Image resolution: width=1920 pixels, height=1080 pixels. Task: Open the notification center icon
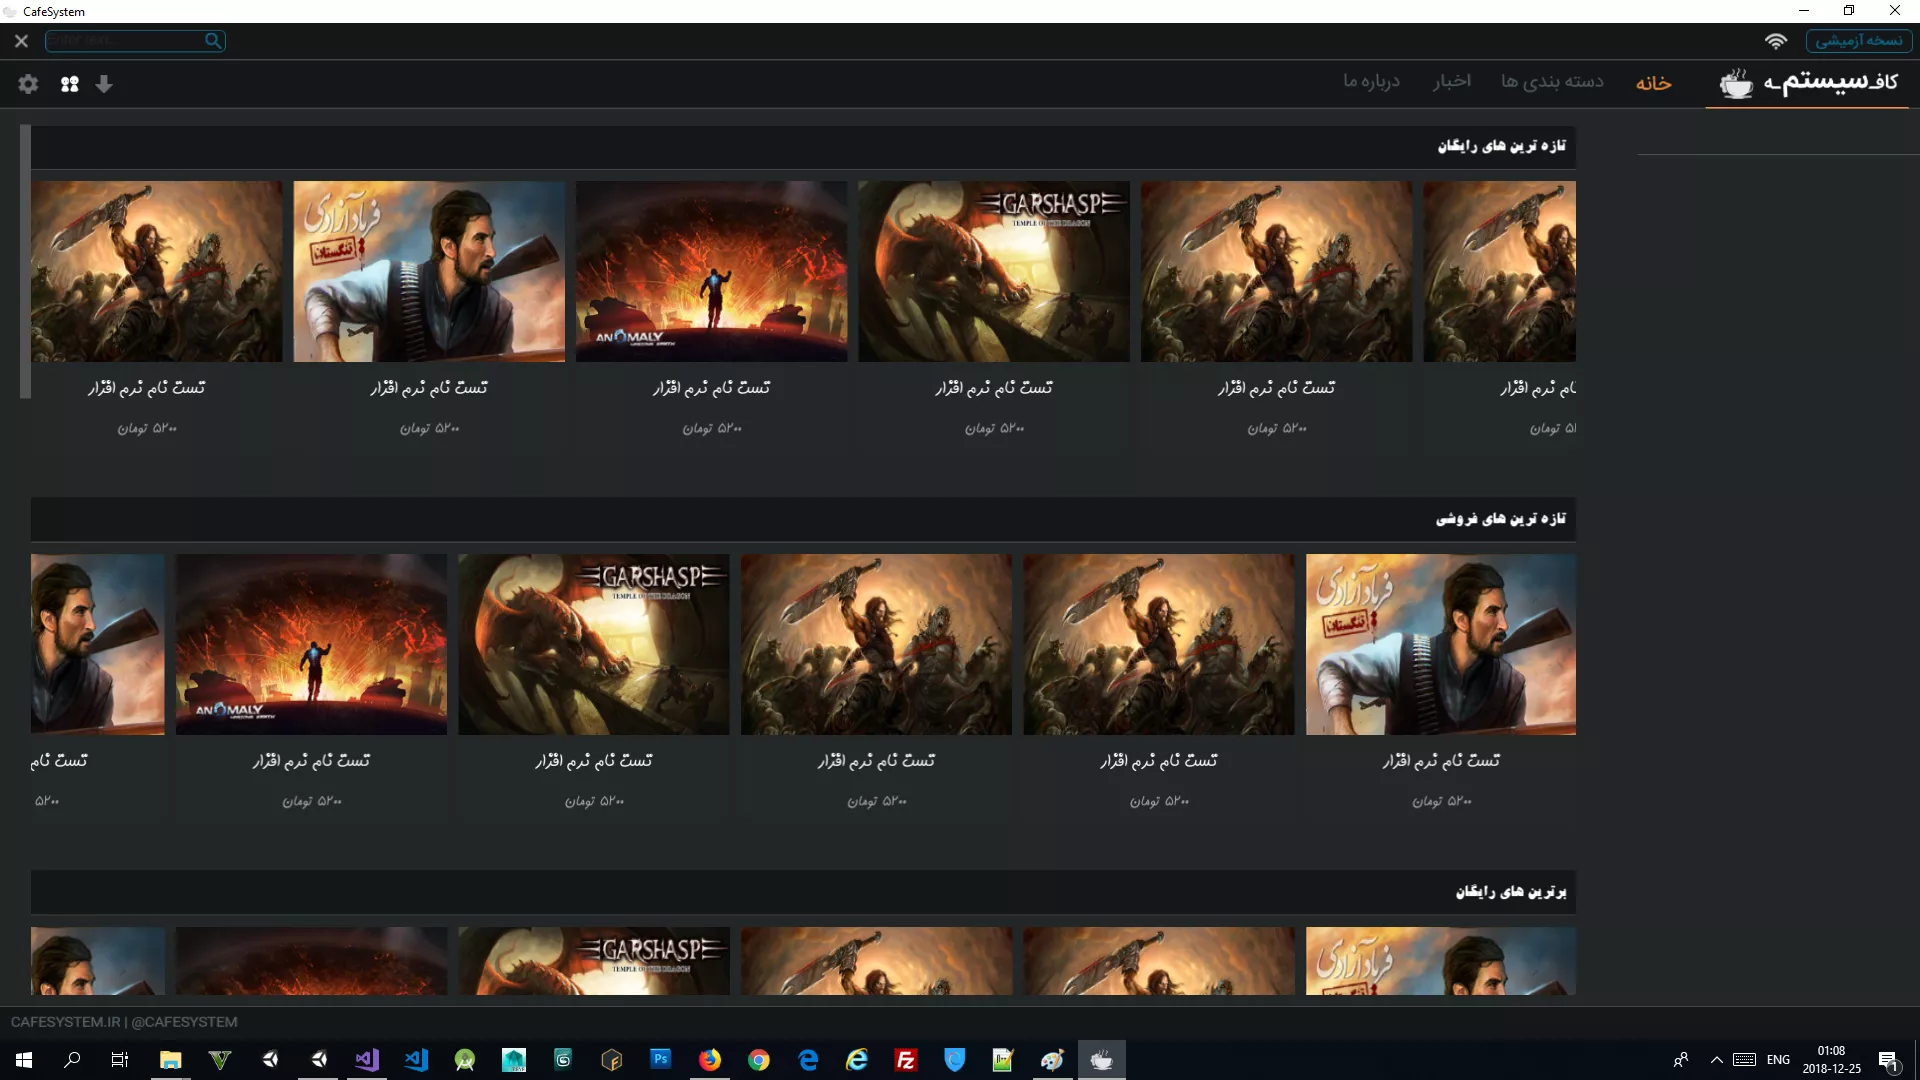(x=1888, y=1060)
